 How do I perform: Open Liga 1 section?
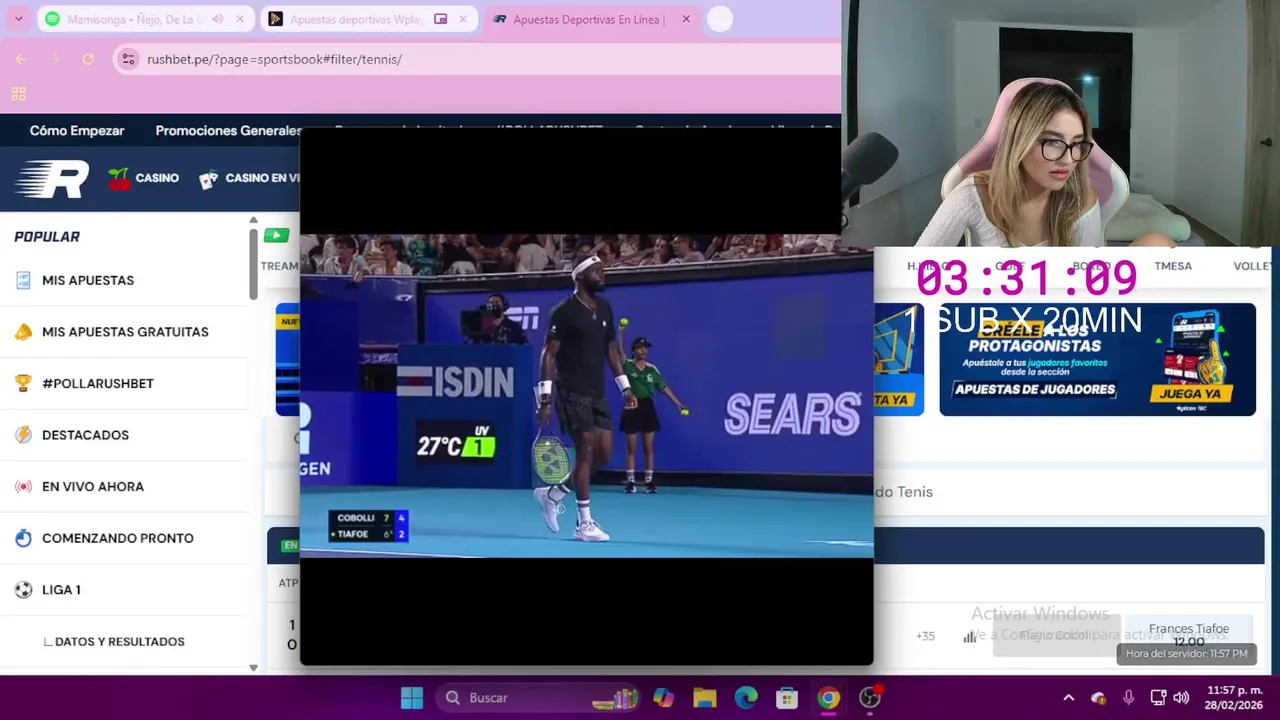(x=61, y=590)
